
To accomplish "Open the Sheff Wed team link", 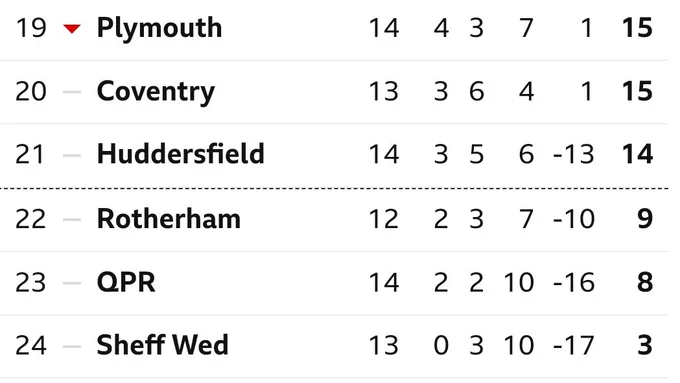I will click(x=163, y=345).
